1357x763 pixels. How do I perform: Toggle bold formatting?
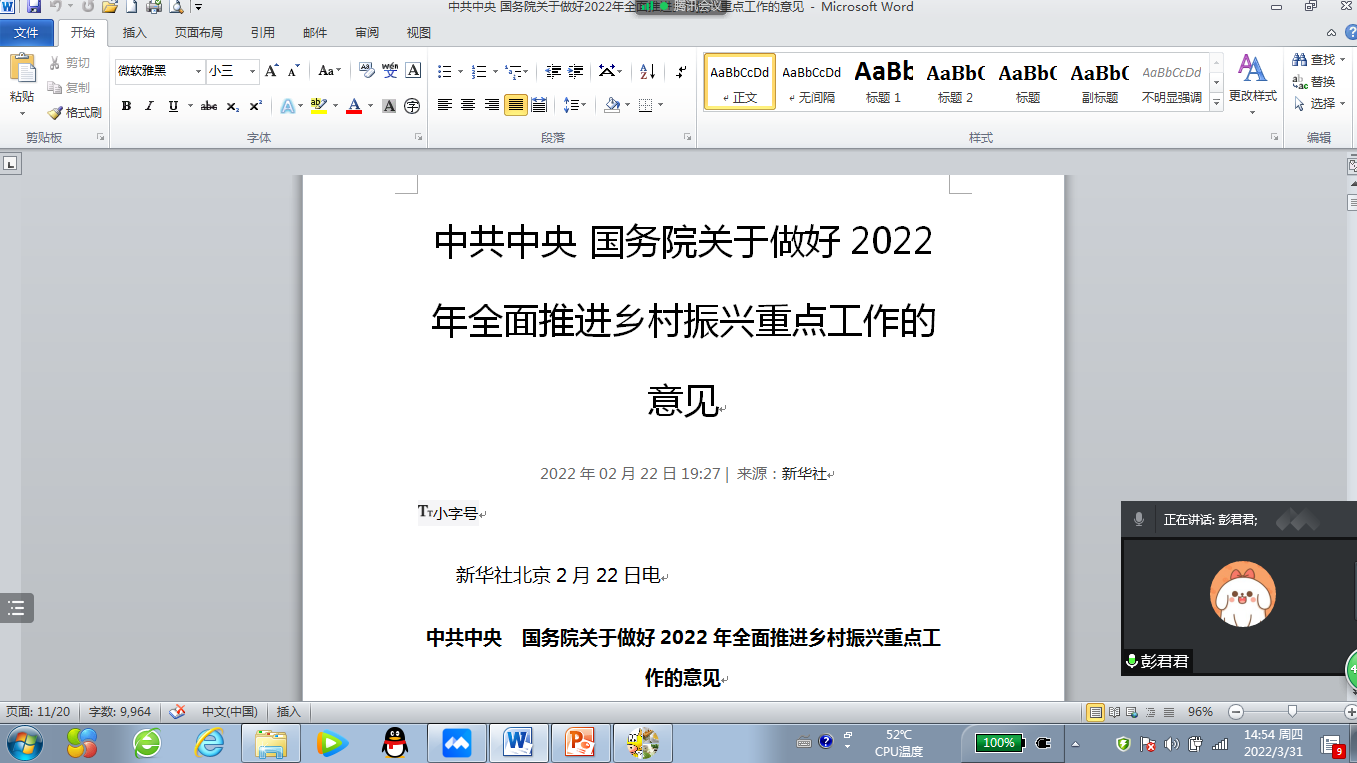126,106
